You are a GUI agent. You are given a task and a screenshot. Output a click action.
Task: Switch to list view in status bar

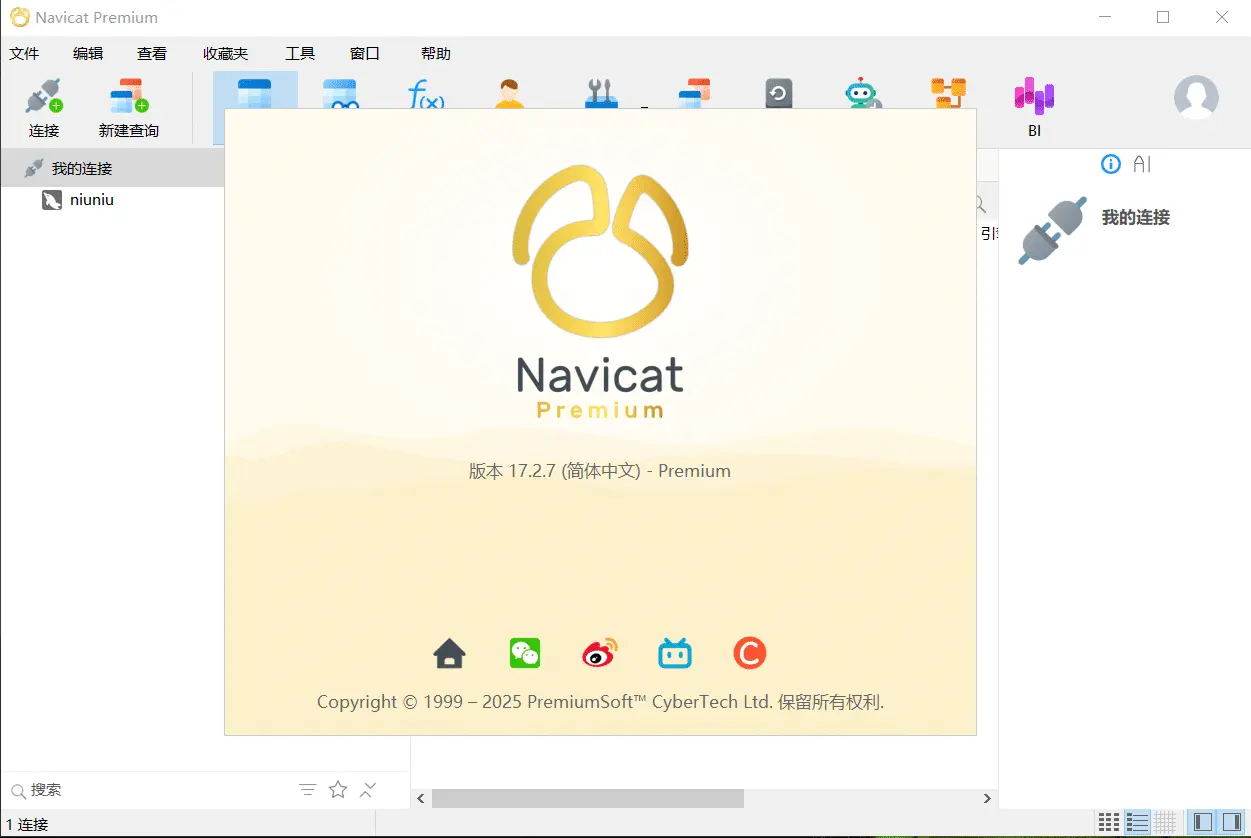(x=1137, y=822)
